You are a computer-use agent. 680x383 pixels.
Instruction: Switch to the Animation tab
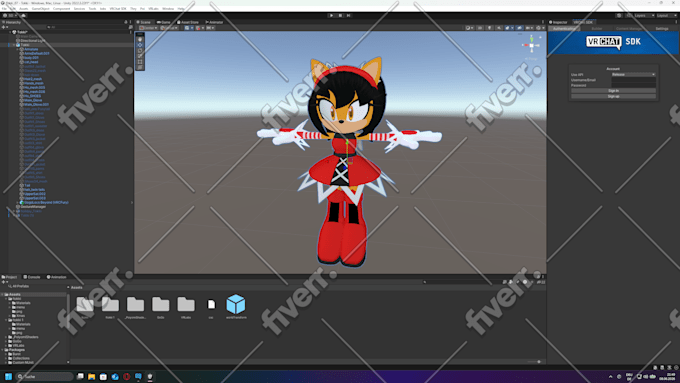(x=56, y=277)
